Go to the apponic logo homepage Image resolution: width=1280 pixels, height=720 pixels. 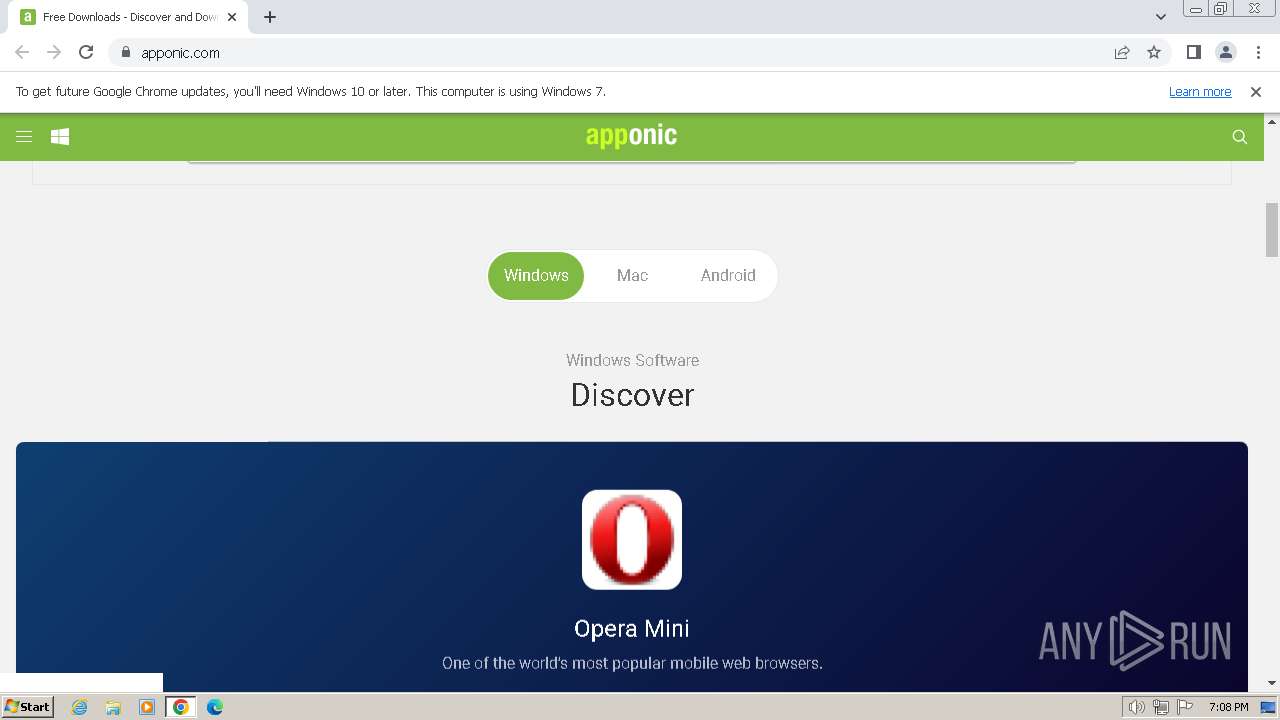[632, 136]
